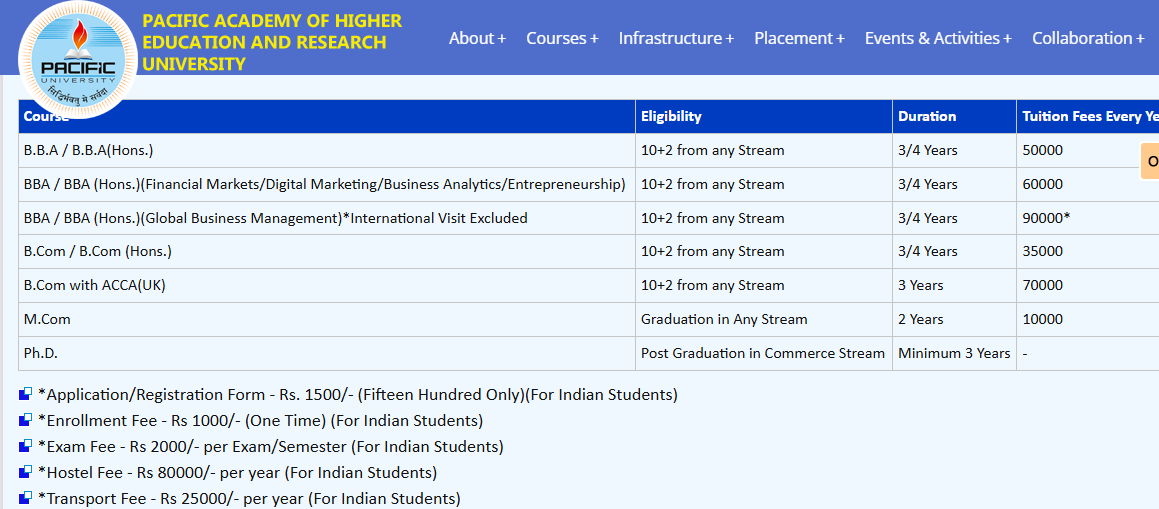Expand Events & Activities menu
Screen dimensions: 1159x509
[938, 38]
